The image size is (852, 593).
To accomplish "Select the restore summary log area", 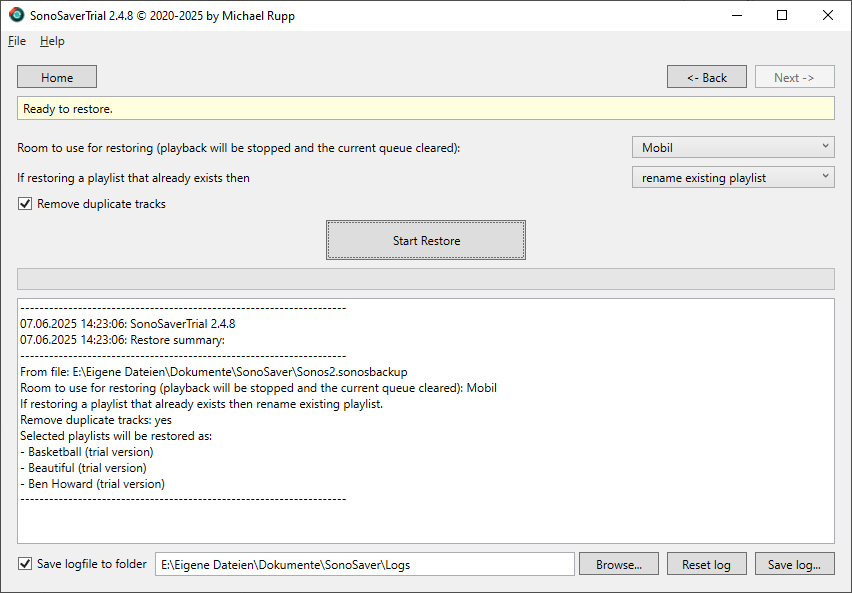I will (425, 420).
